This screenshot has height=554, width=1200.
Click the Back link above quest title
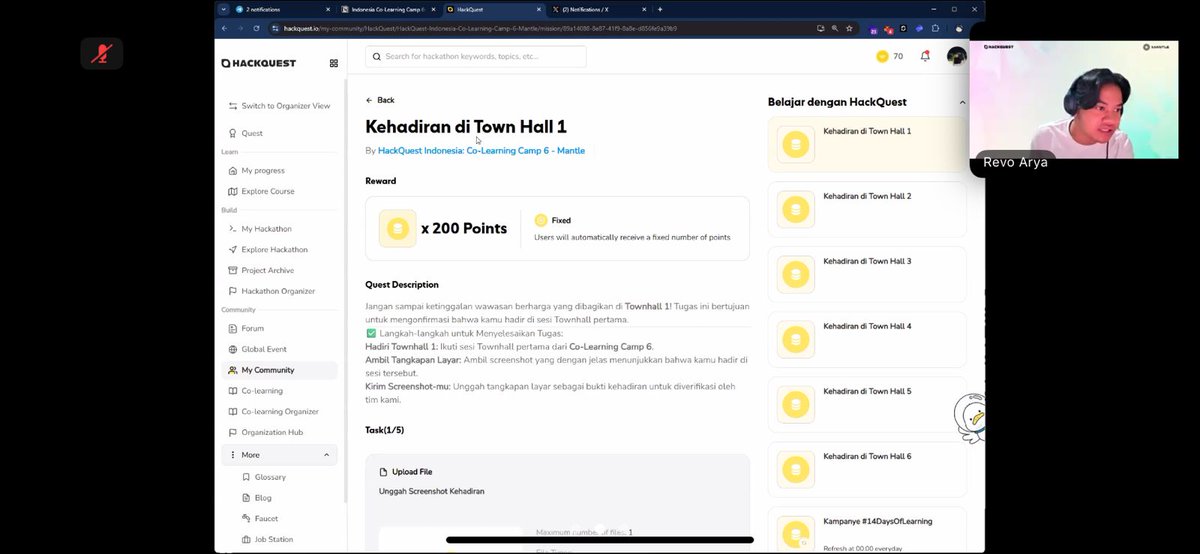pos(380,100)
